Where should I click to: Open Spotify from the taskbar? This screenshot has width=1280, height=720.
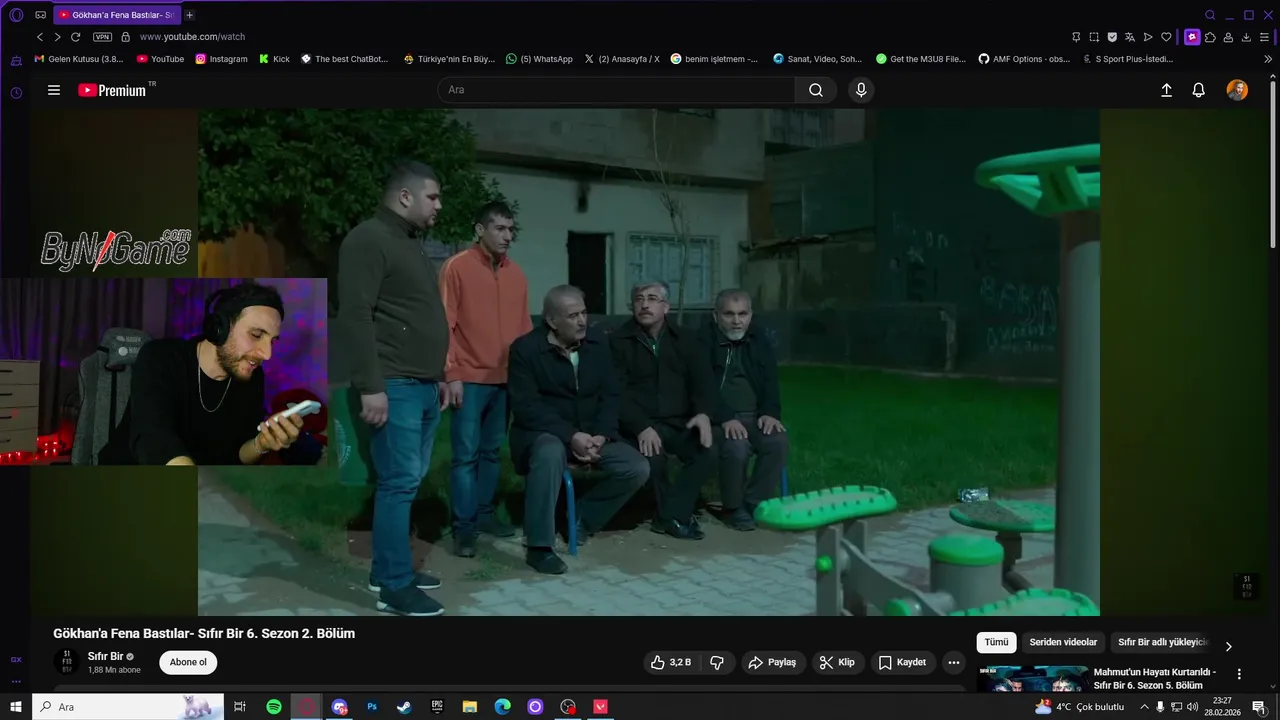tap(274, 707)
